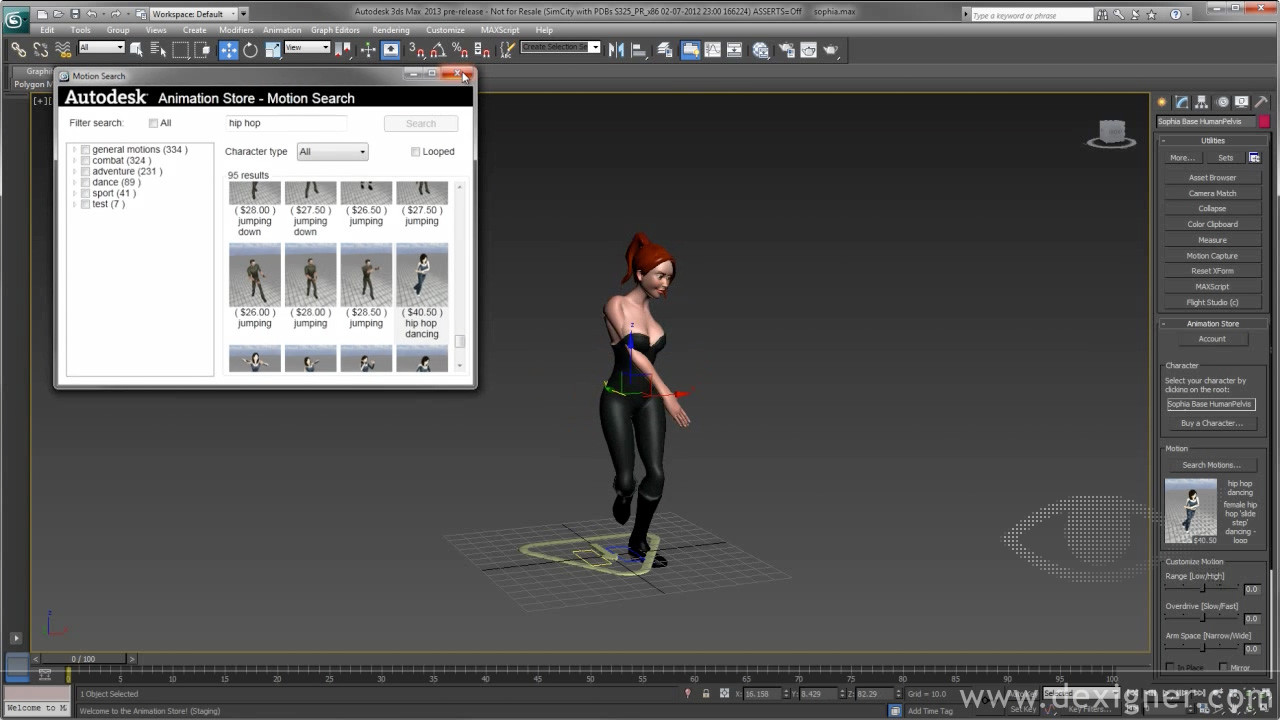Tick the test (7) checkbox
This screenshot has width=1280, height=720.
86,204
